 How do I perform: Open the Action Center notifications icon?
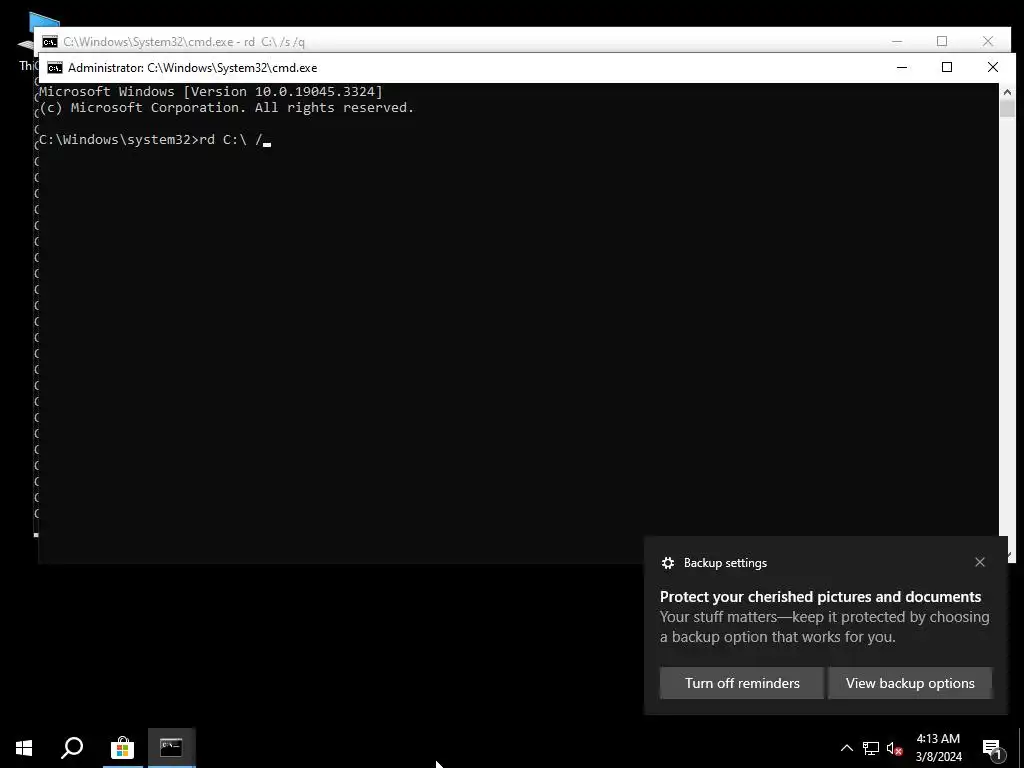click(x=992, y=749)
